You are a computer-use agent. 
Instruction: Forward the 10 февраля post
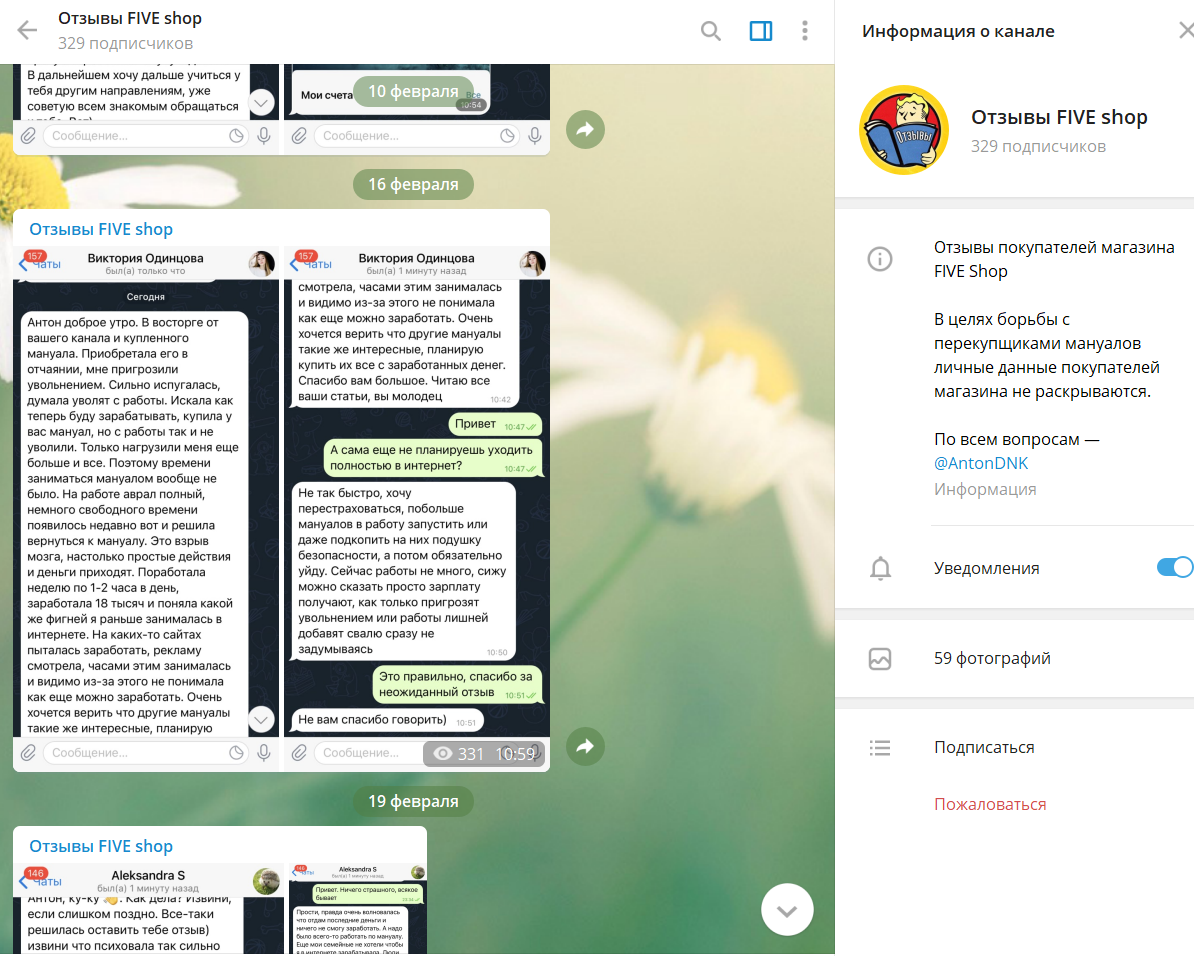(x=585, y=129)
